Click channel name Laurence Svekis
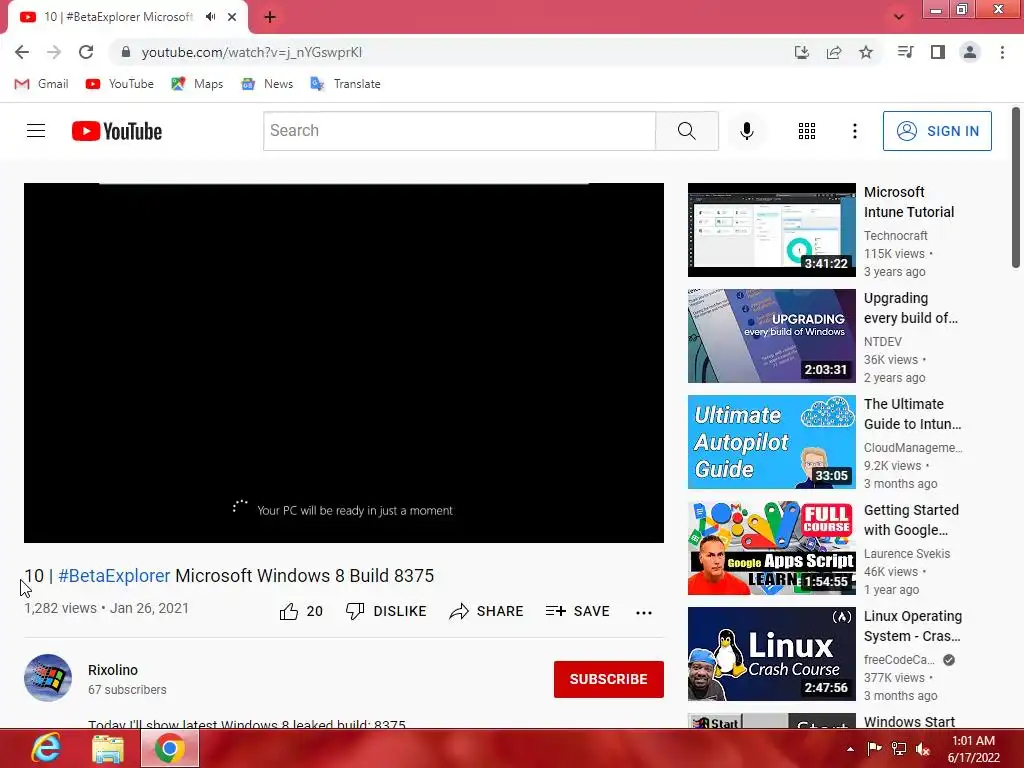 click(907, 554)
